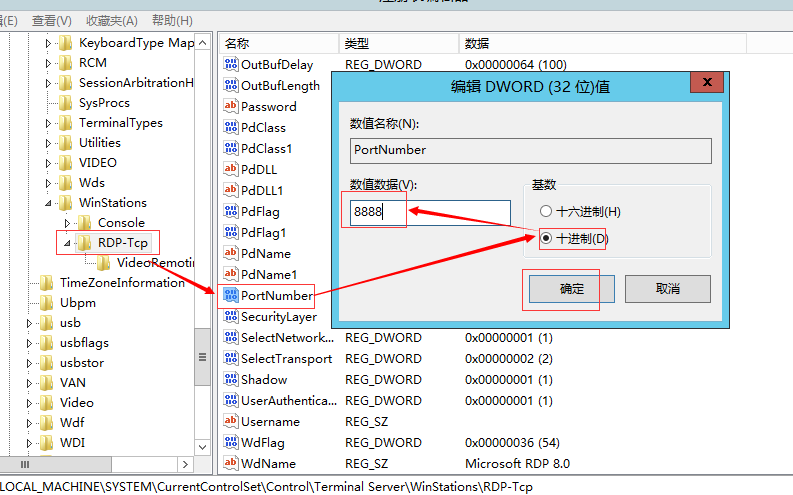Click the PortNumber DWORD icon
793x495 pixels.
pos(231,295)
